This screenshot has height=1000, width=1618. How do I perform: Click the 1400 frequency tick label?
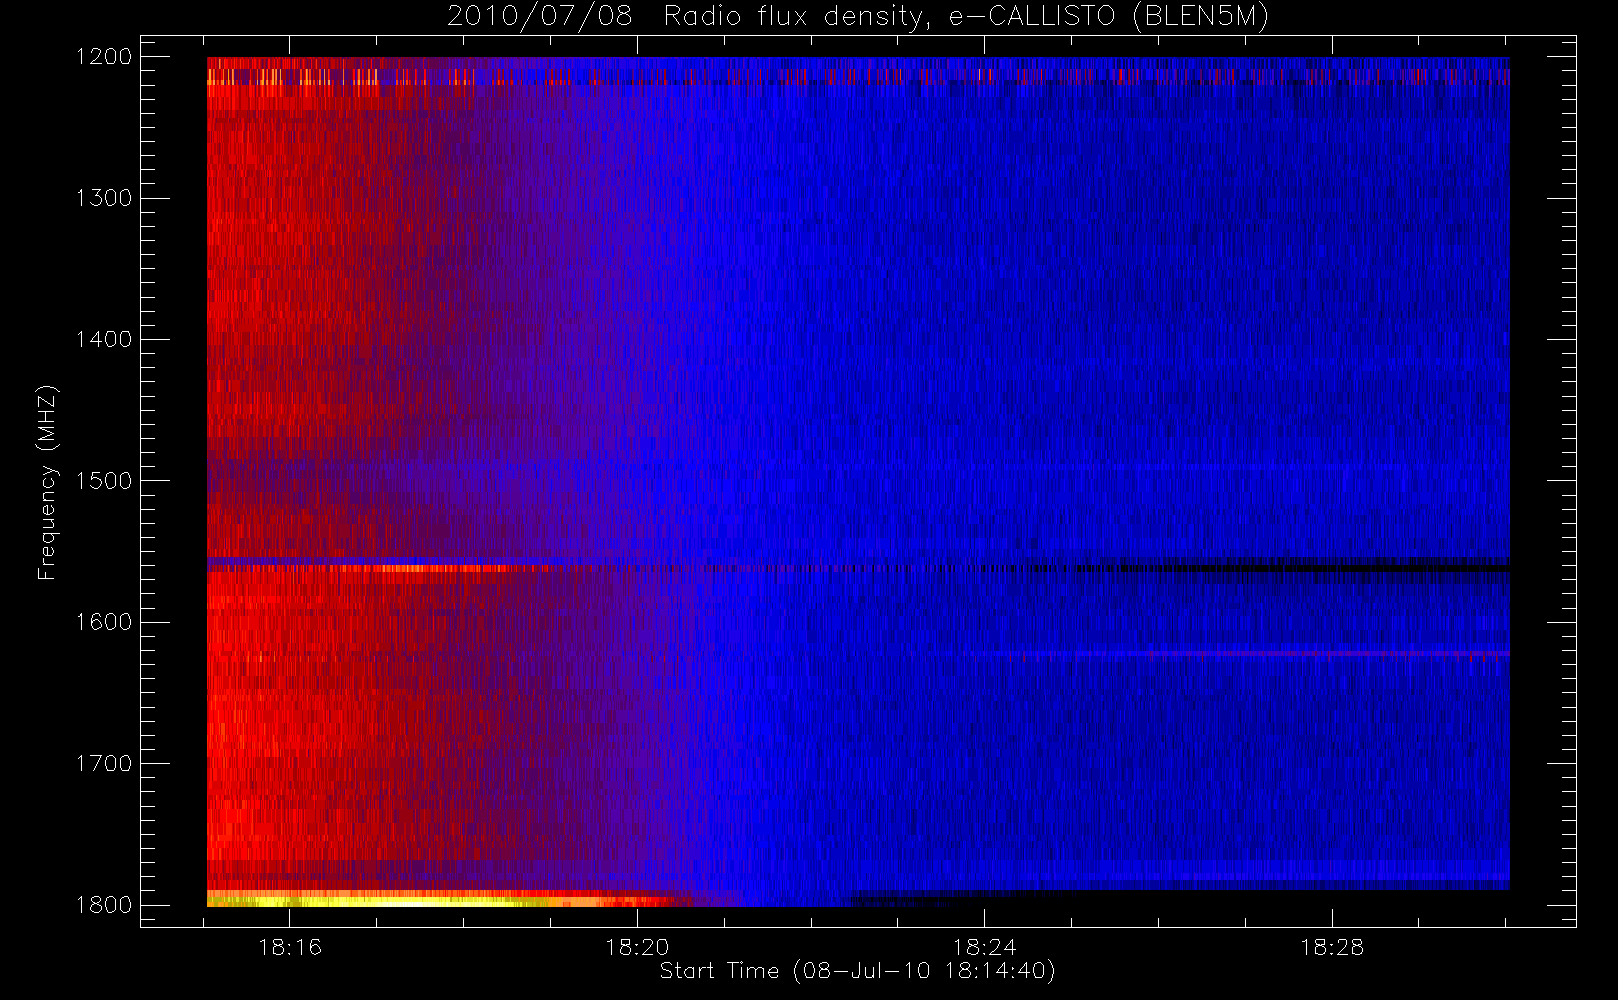(104, 340)
